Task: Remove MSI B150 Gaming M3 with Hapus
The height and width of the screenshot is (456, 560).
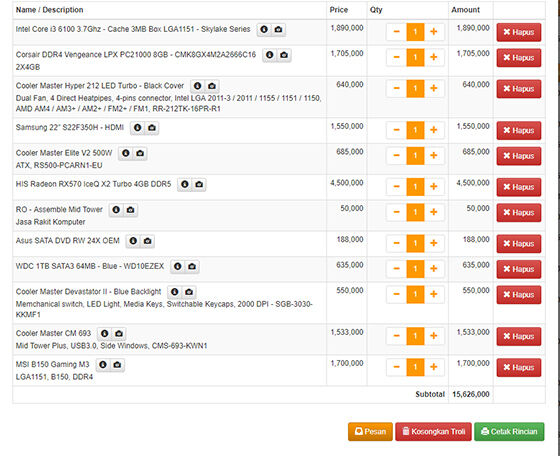Action: [519, 367]
